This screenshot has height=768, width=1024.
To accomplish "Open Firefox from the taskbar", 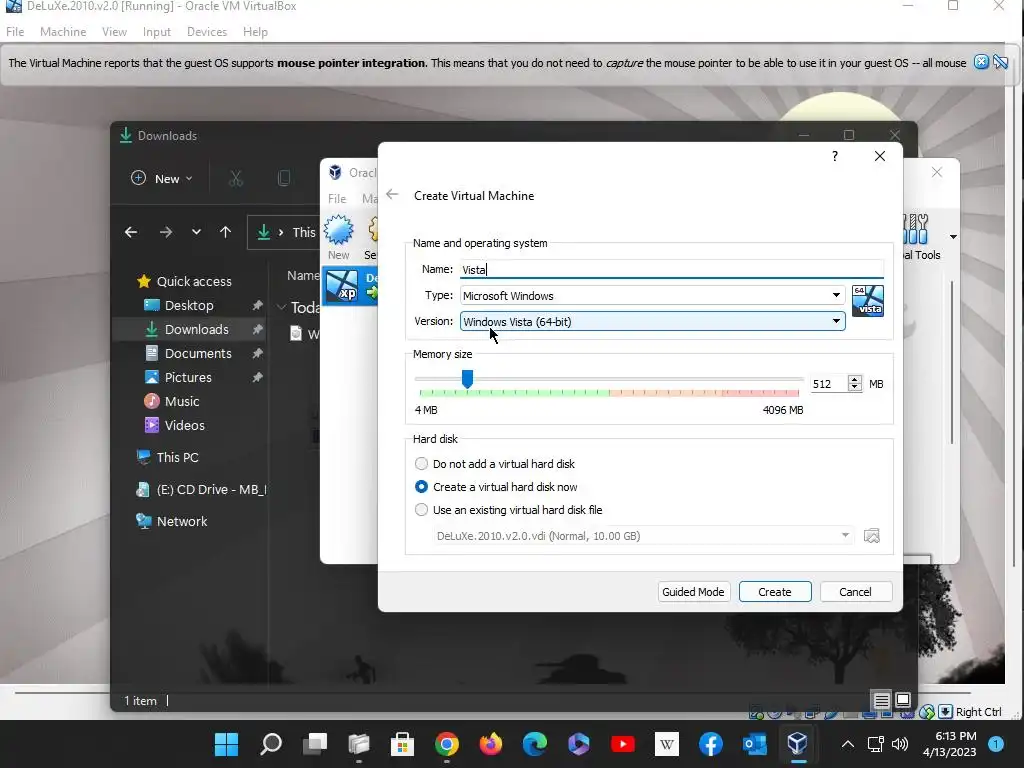I will [490, 744].
